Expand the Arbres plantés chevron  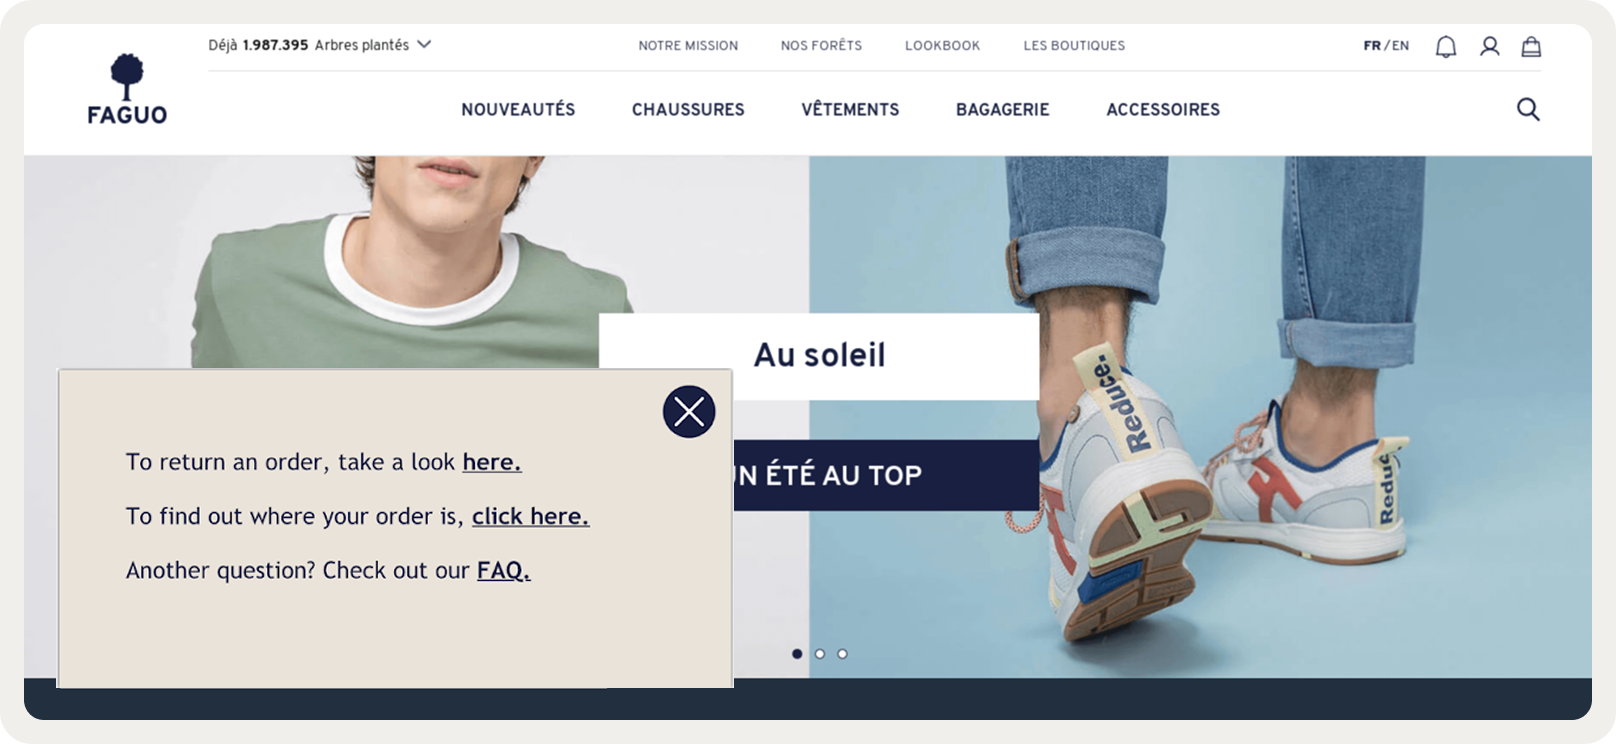pyautogui.click(x=424, y=44)
